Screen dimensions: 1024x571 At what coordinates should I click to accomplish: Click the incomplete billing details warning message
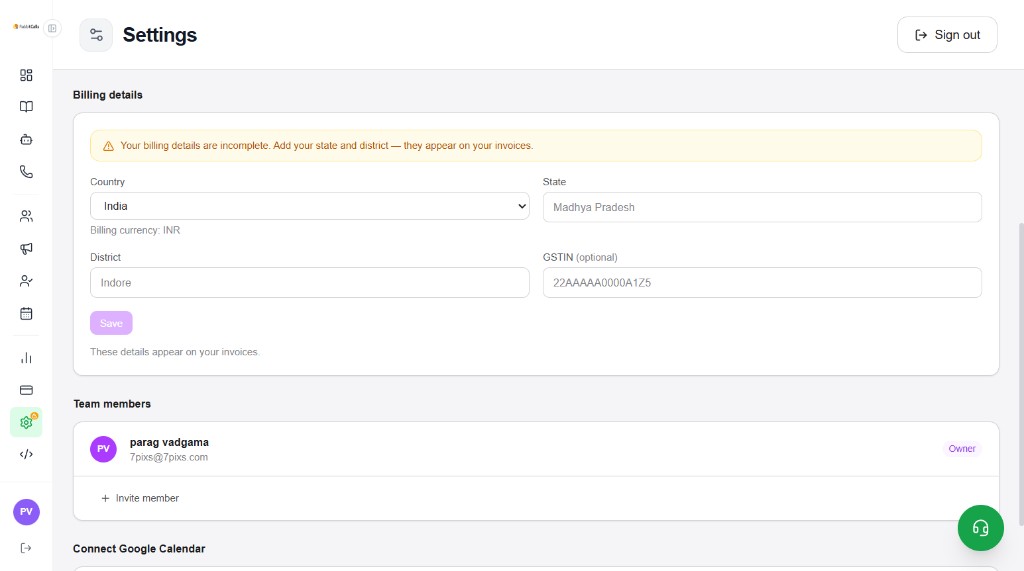[x=327, y=146]
